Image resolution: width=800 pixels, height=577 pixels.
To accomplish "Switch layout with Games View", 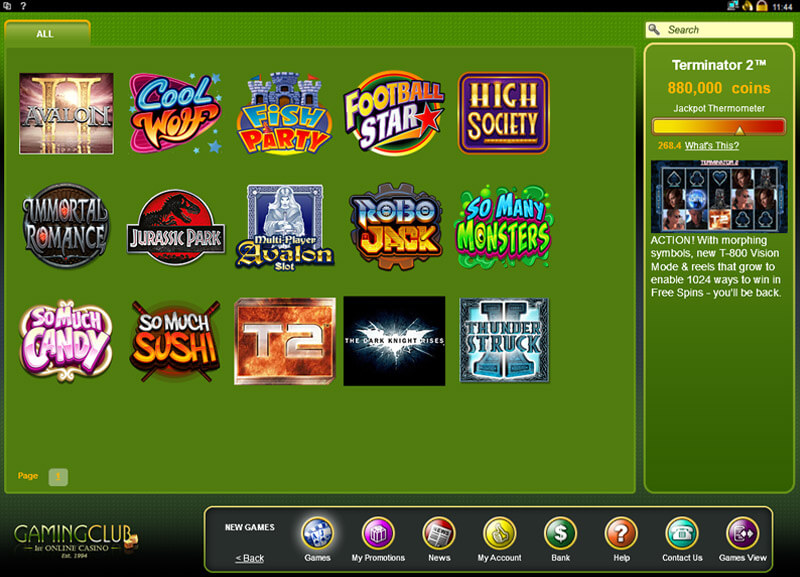I will pyautogui.click(x=742, y=534).
